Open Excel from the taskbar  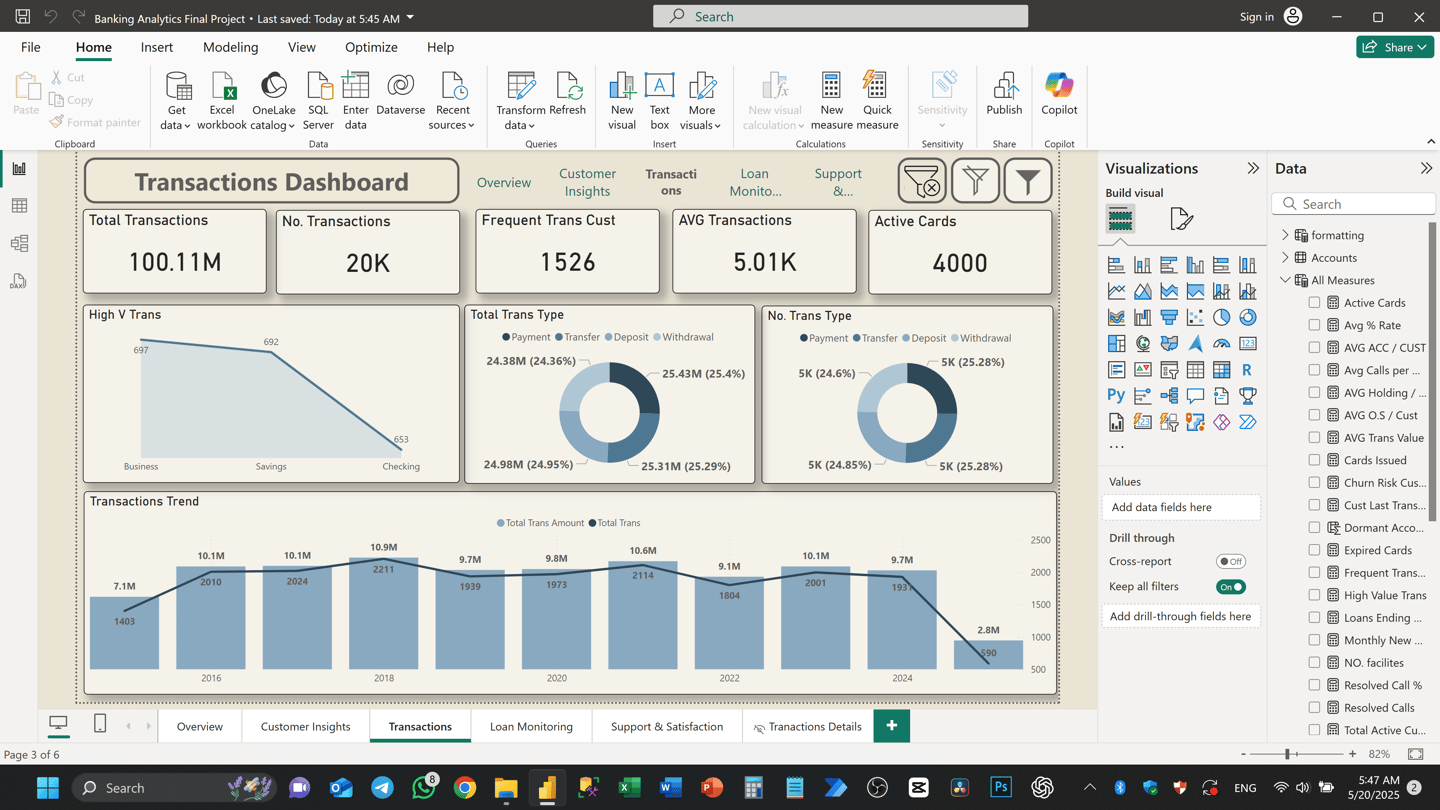[x=629, y=788]
